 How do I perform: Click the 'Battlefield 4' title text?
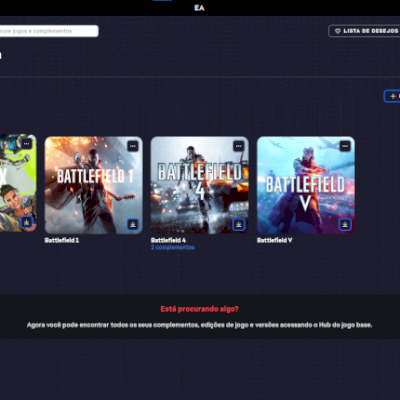pos(168,240)
